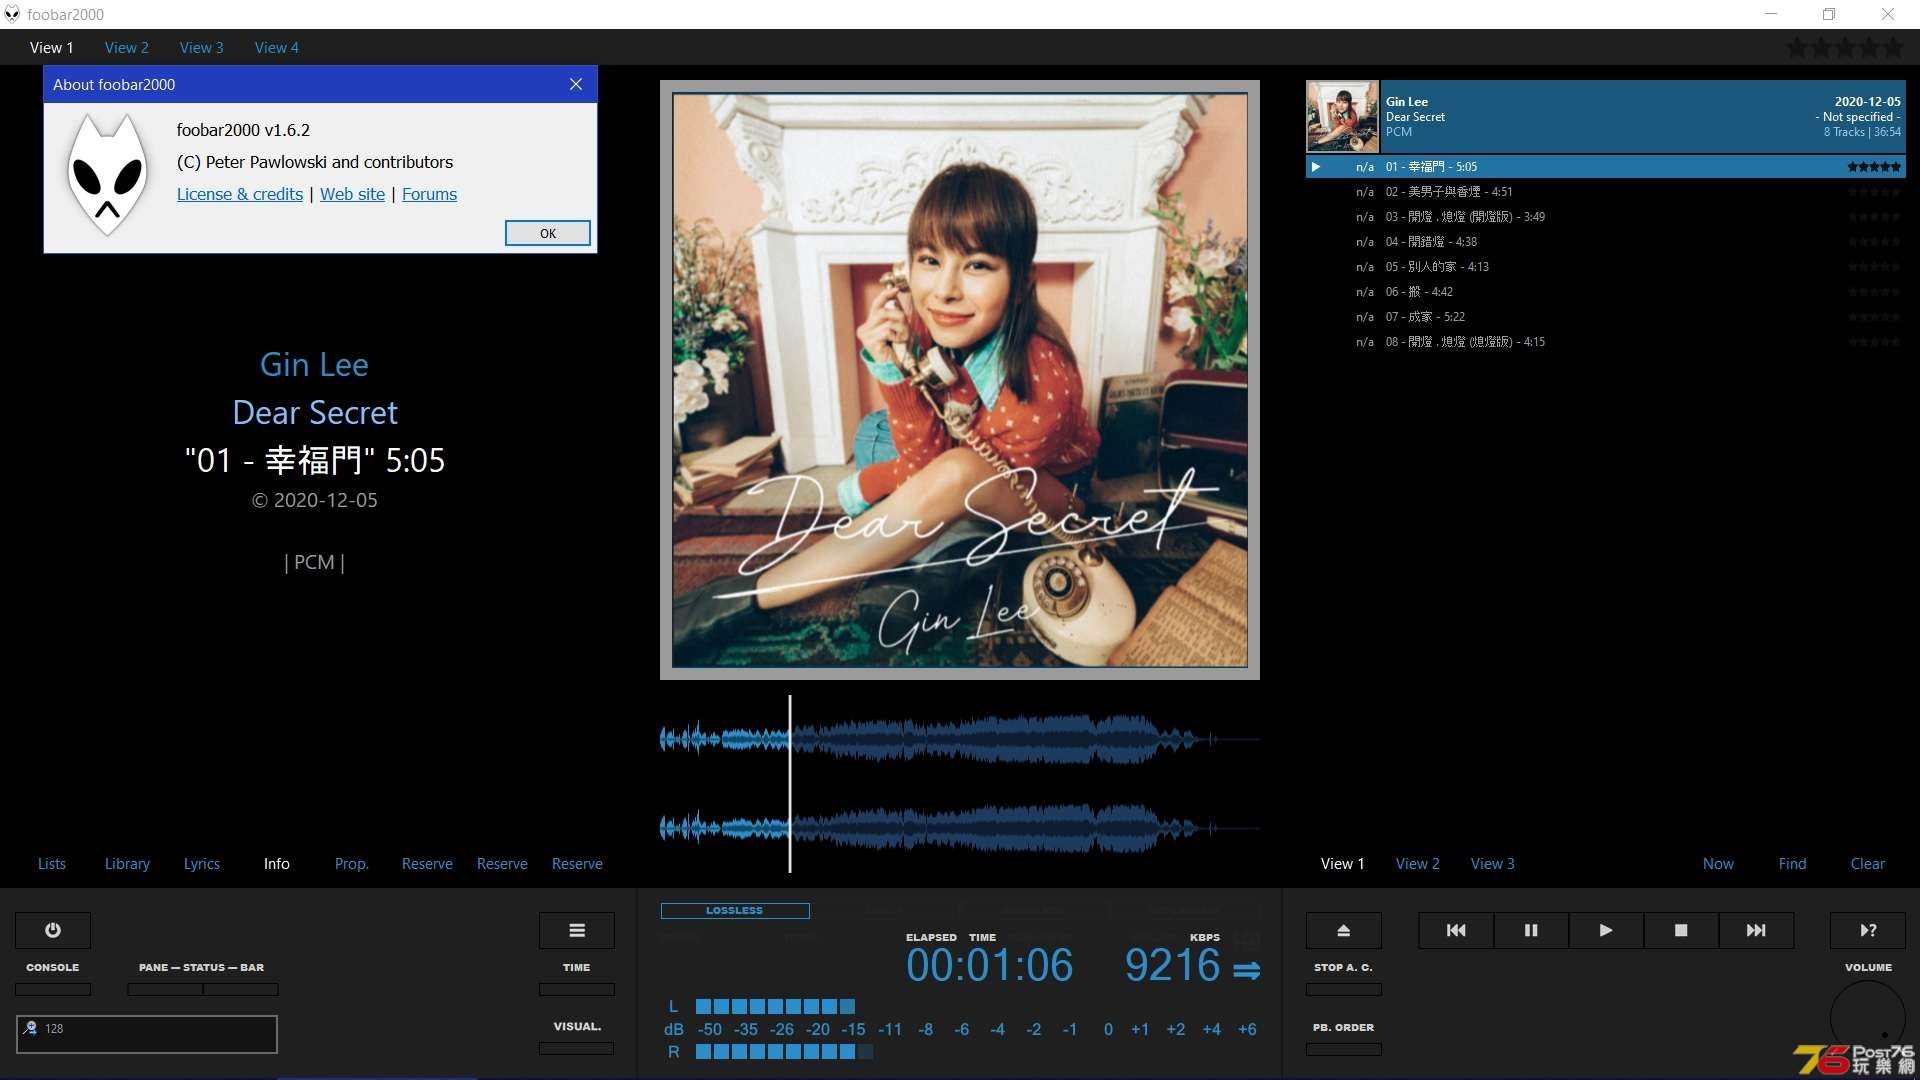Viewport: 1920px width, 1080px height.
Task: Open the Prop. panel tab
Action: coord(352,863)
